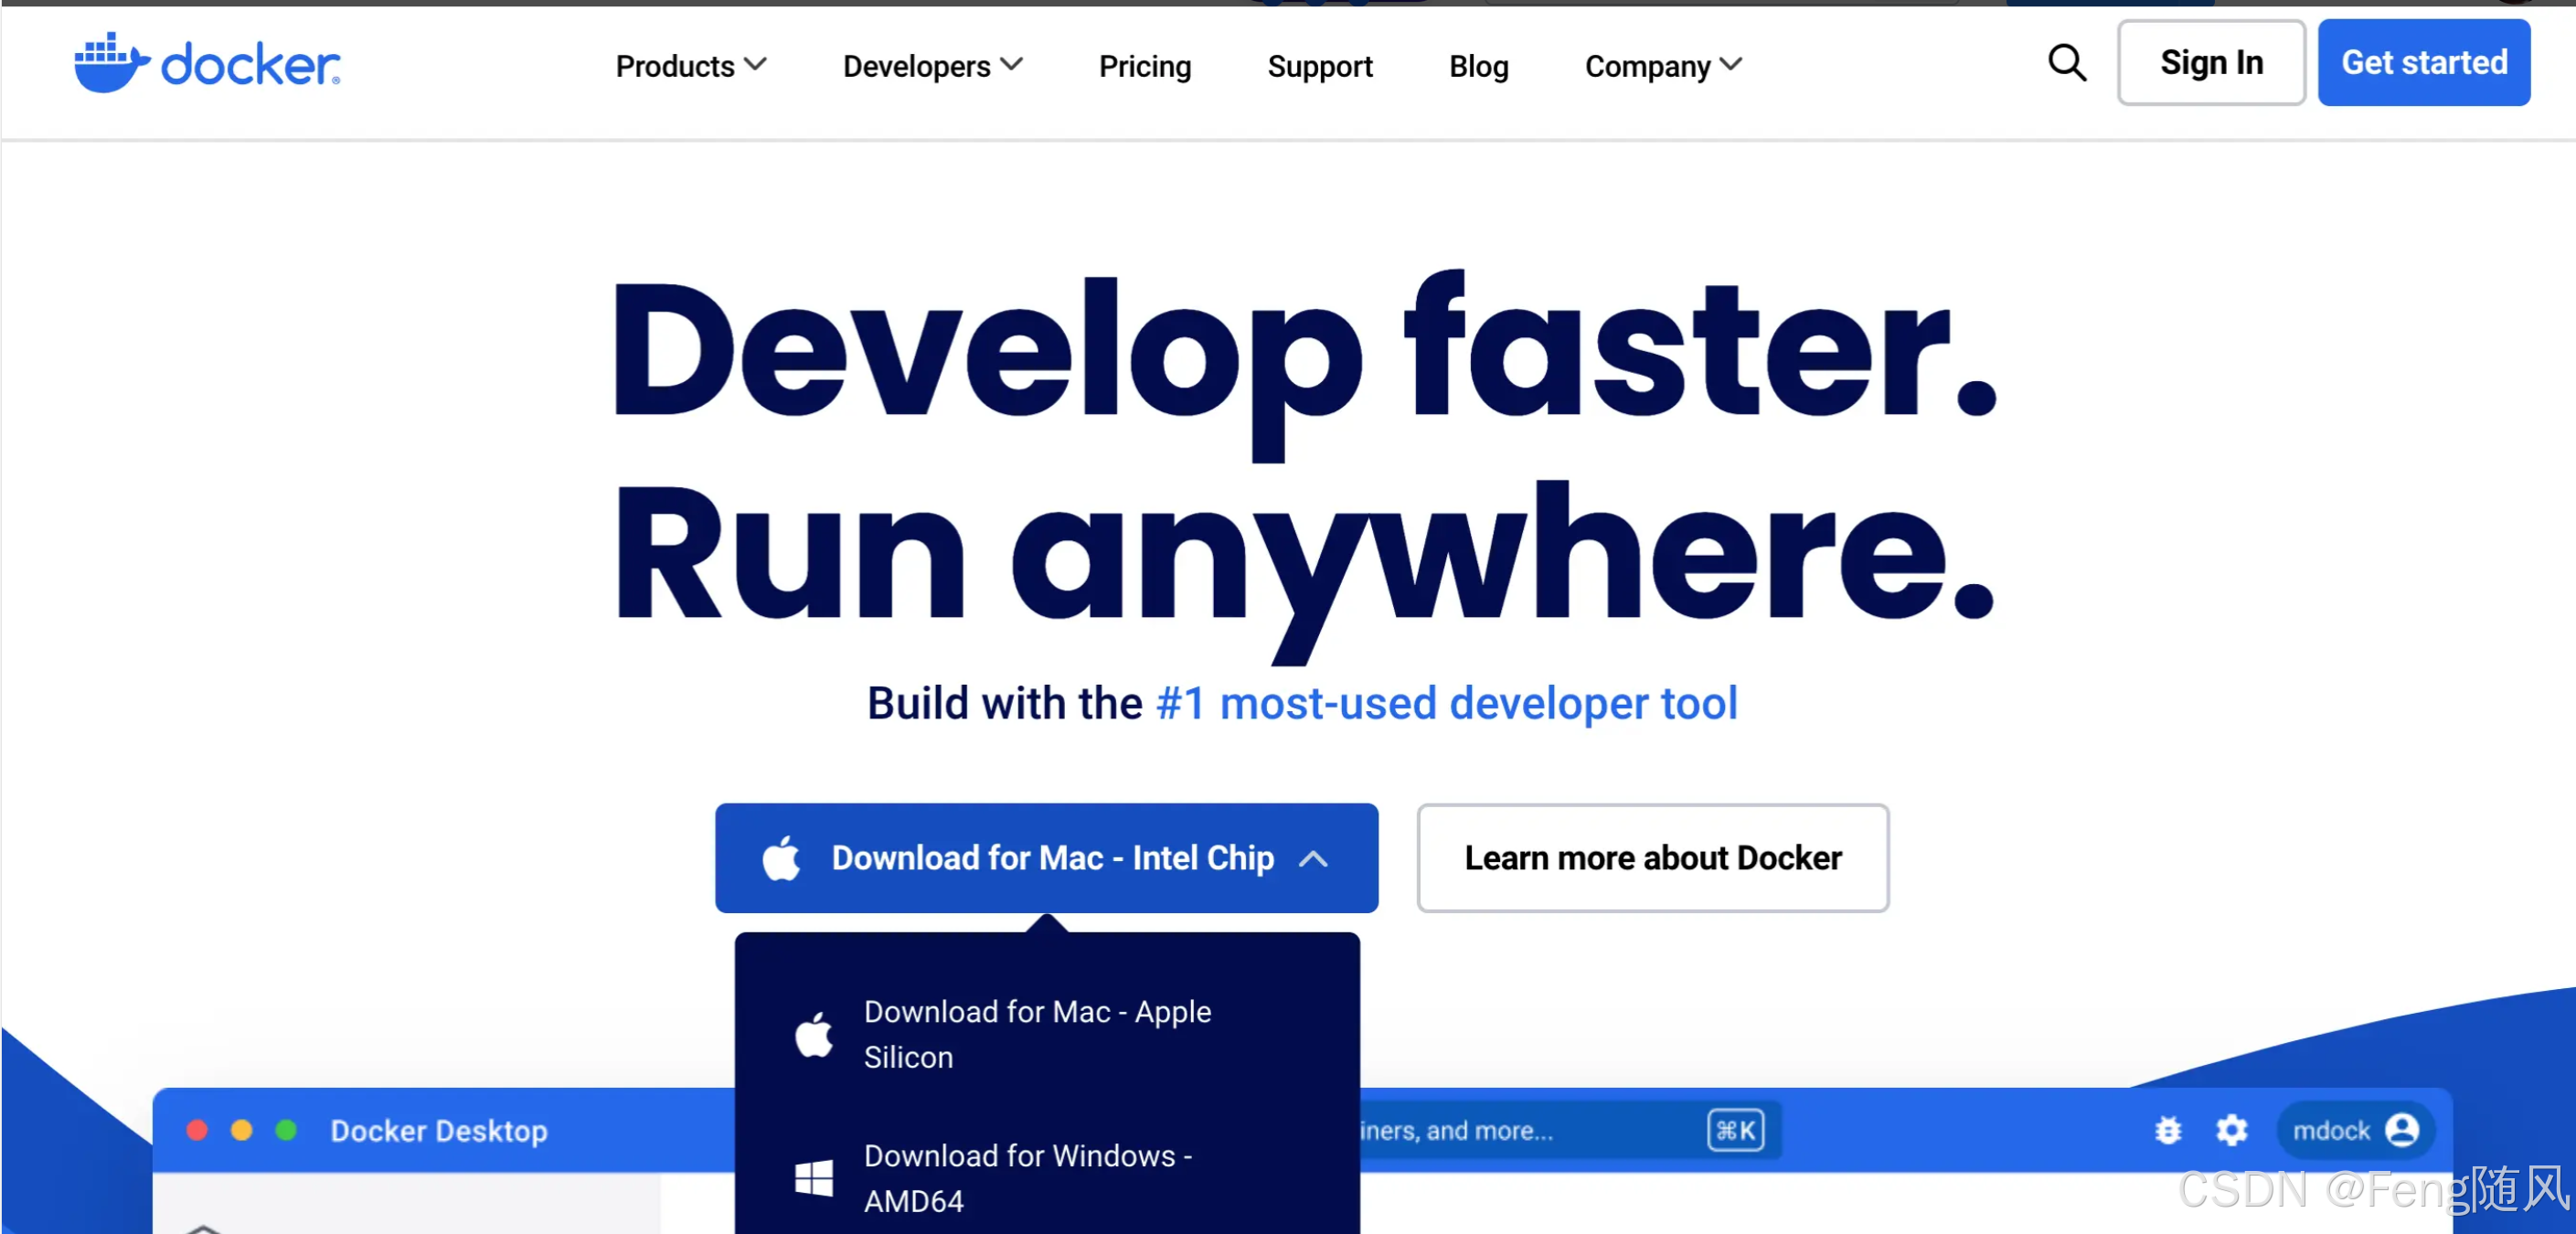Click the mdock user avatar icon
Viewport: 2576px width, 1234px height.
tap(2401, 1130)
